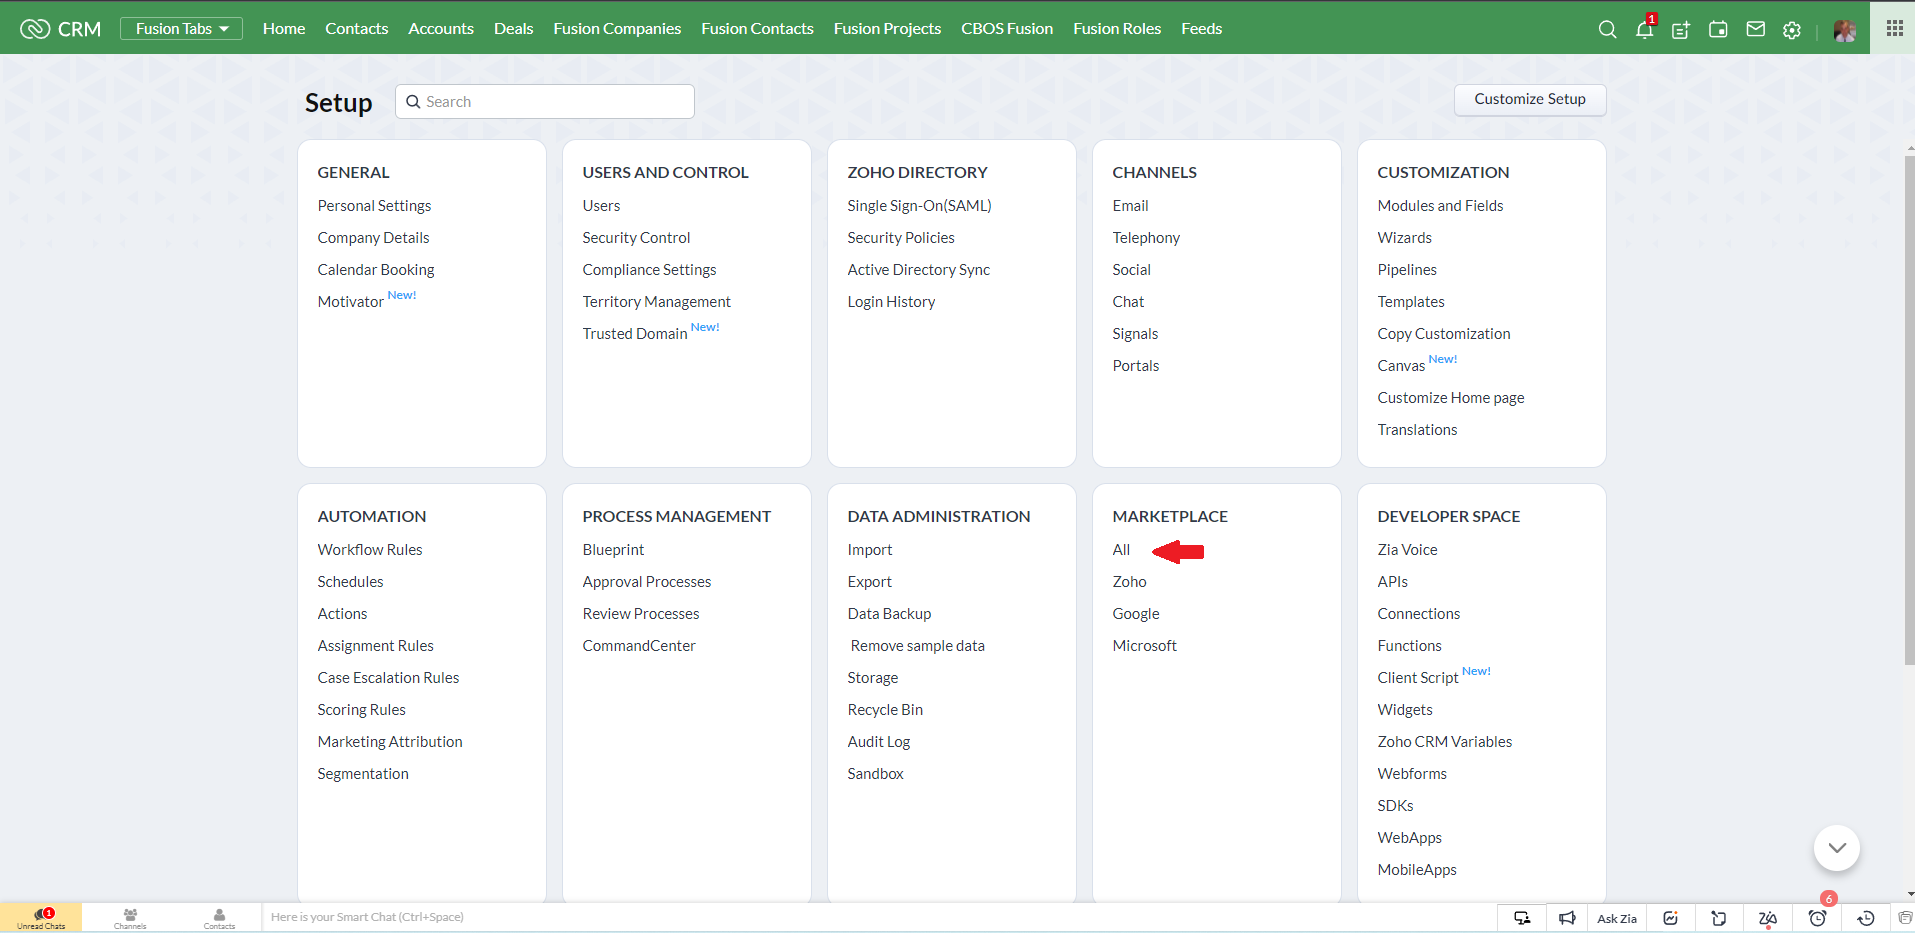
Task: Click the page vertical scrollbar
Action: tap(1909, 410)
